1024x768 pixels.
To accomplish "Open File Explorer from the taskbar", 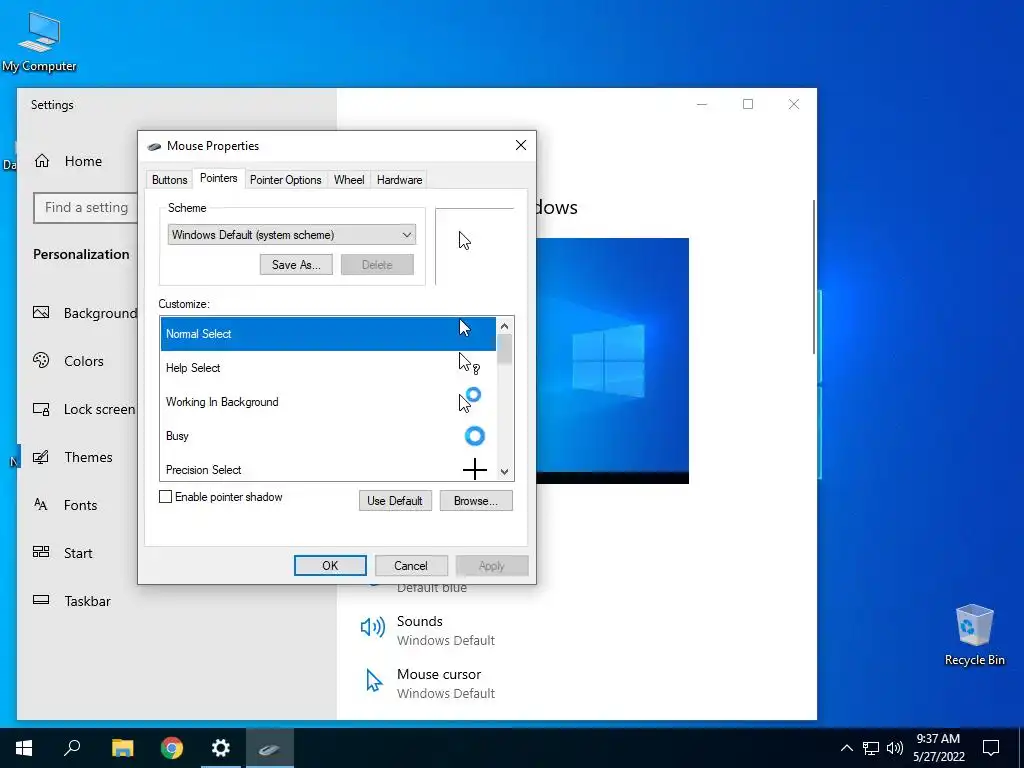I will click(x=122, y=748).
